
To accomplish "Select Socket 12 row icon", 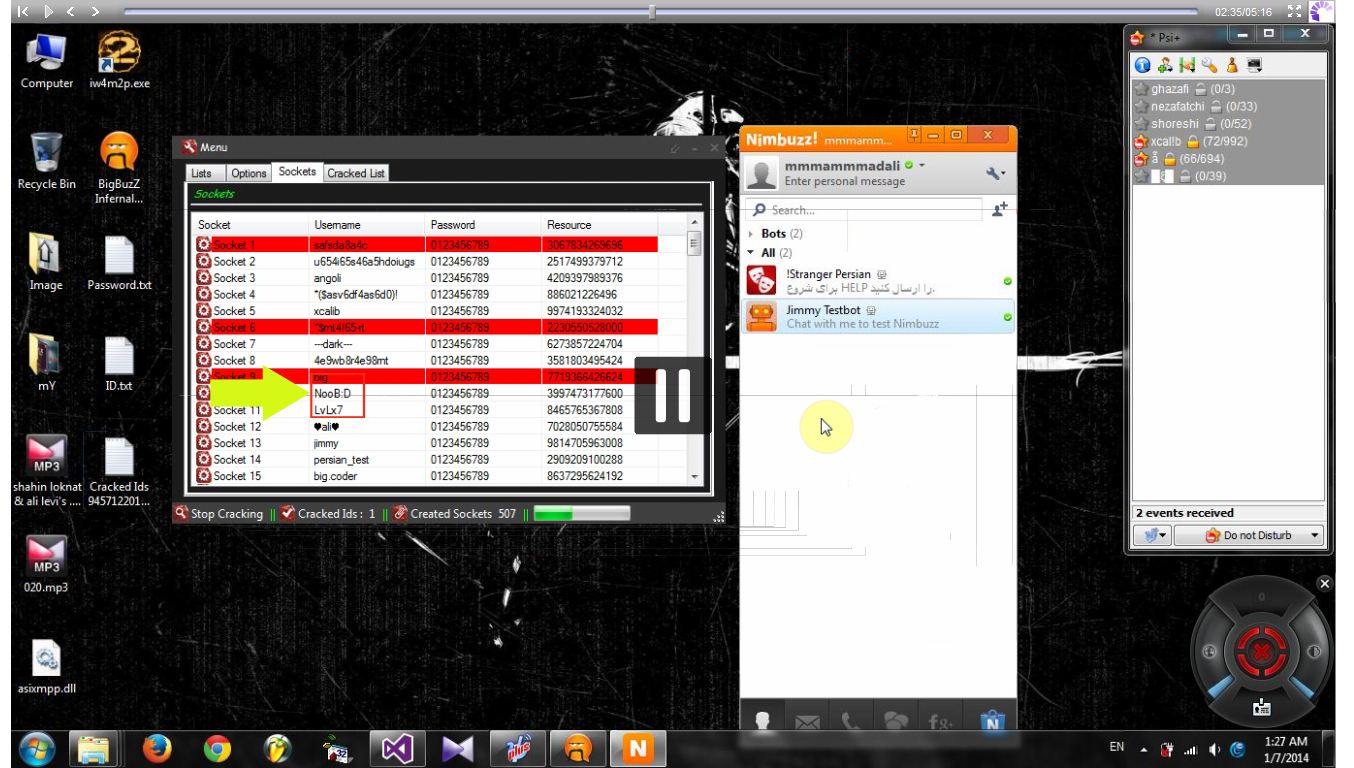I will click(x=203, y=427).
